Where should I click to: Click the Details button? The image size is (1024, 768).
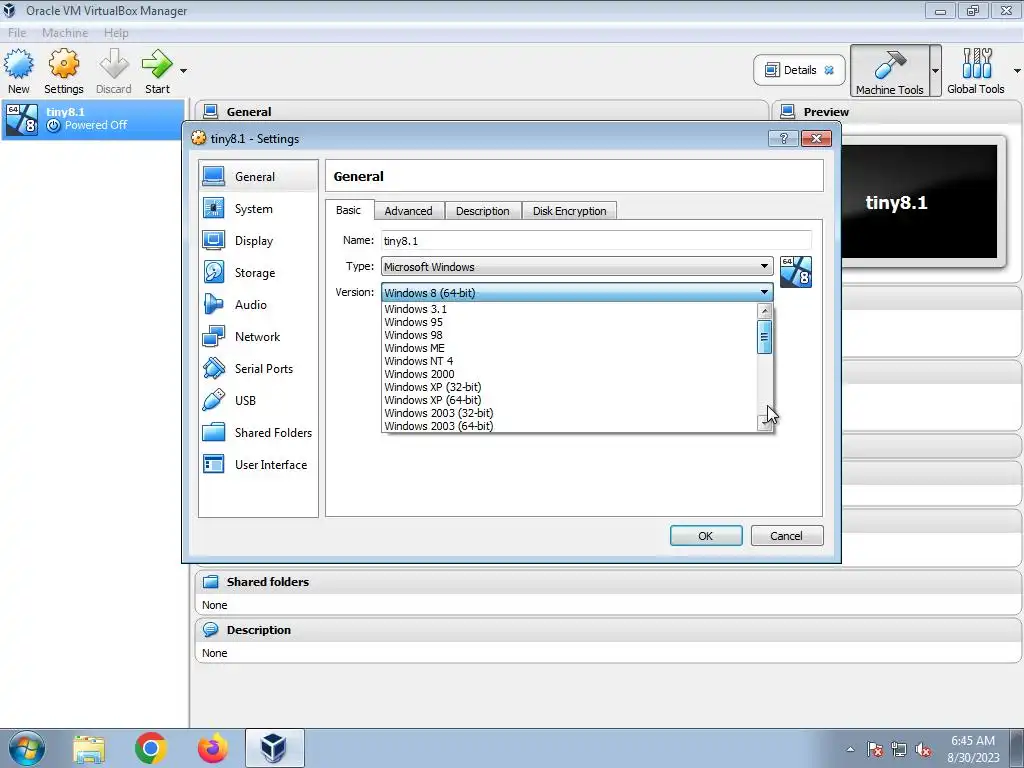(x=799, y=70)
